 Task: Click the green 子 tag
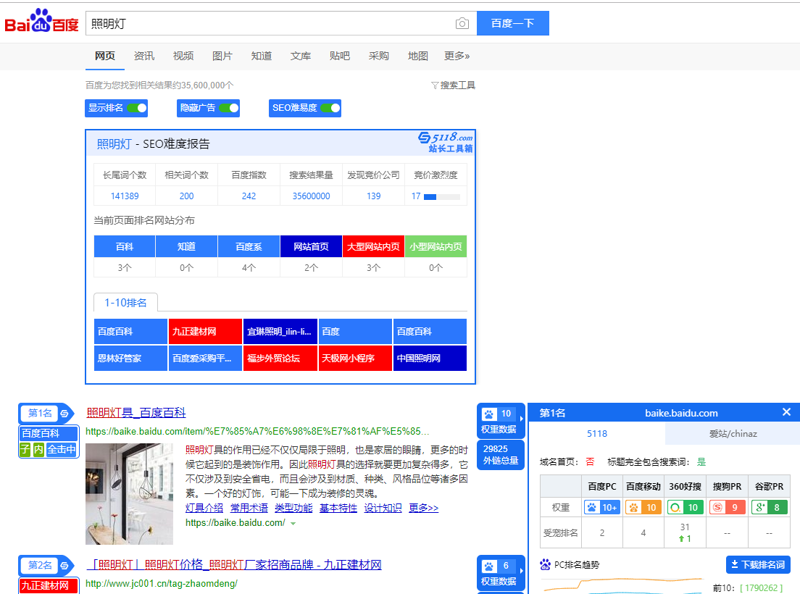click(25, 450)
